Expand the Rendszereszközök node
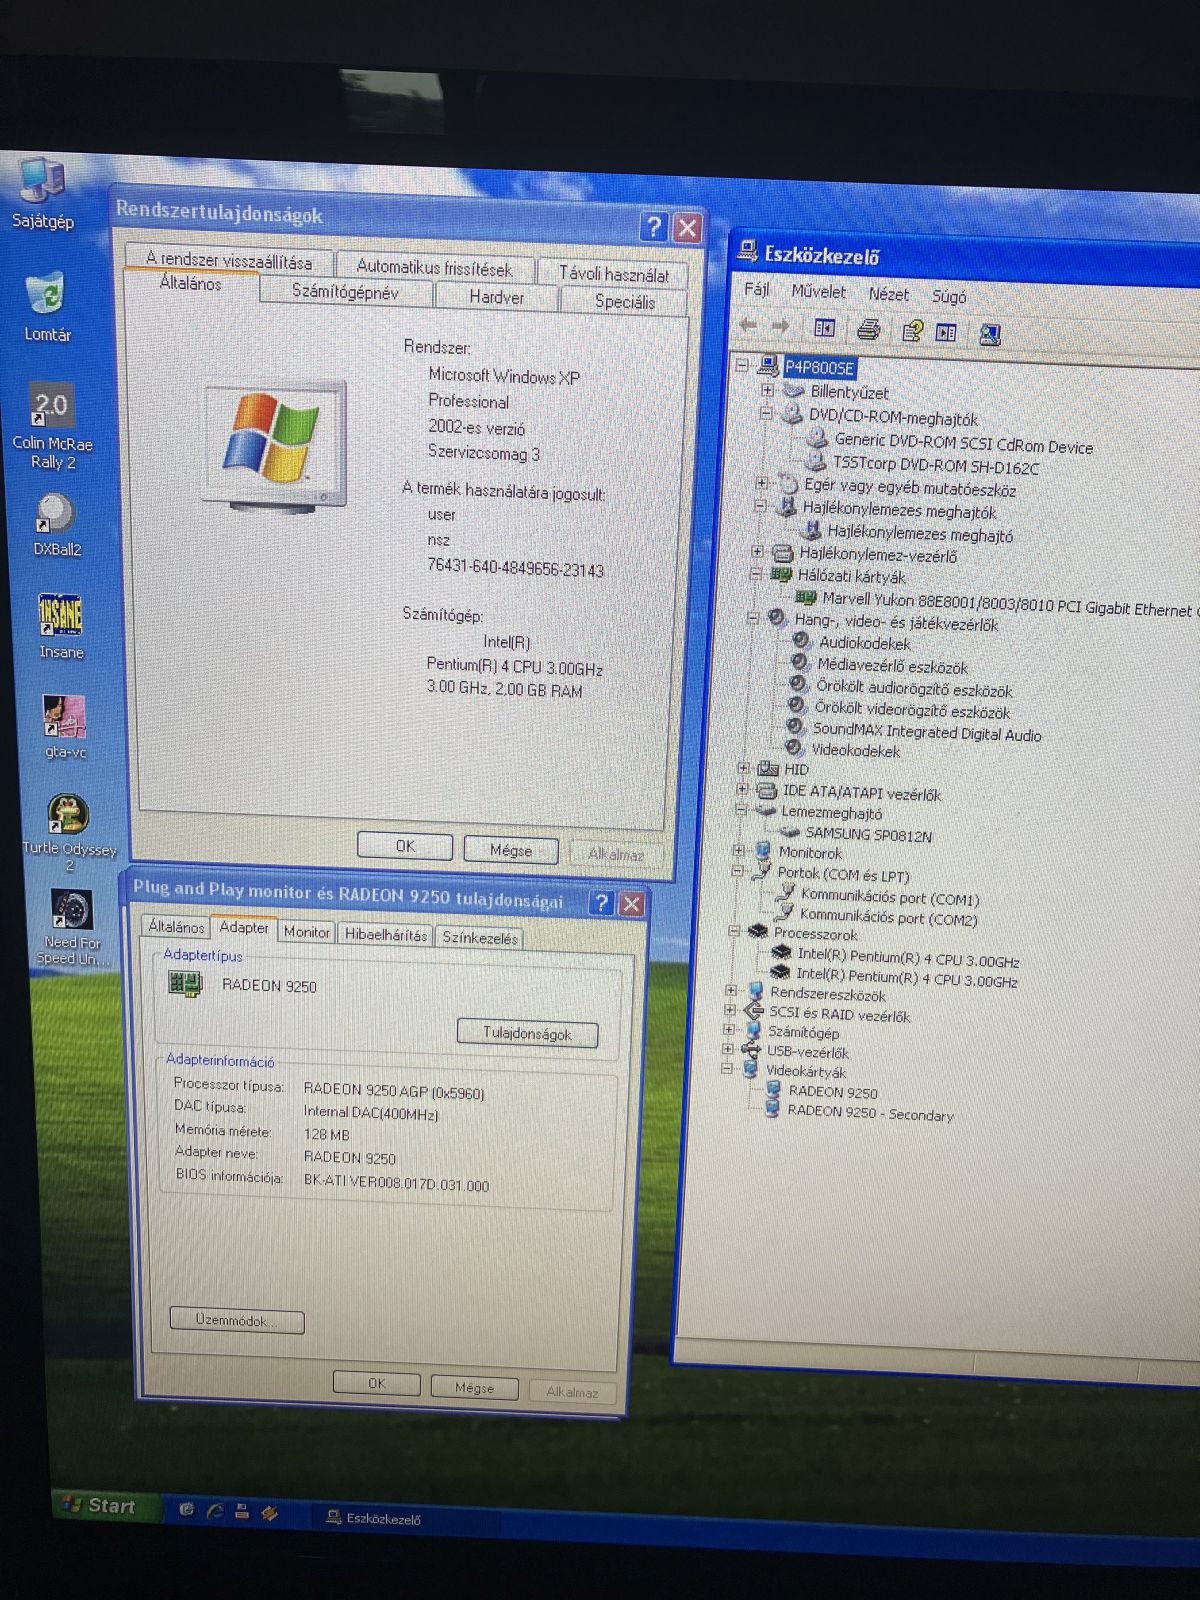 pyautogui.click(x=731, y=991)
